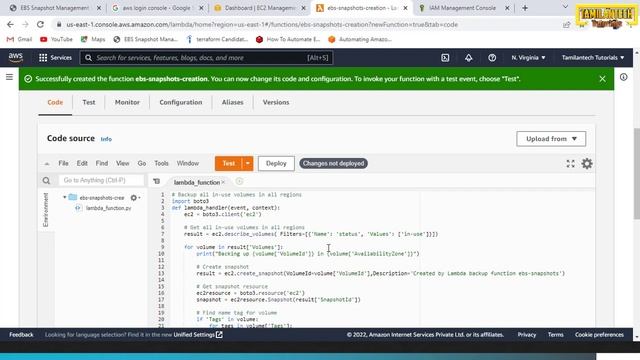
Task: Open the Upload from dropdown
Action: click(551, 139)
